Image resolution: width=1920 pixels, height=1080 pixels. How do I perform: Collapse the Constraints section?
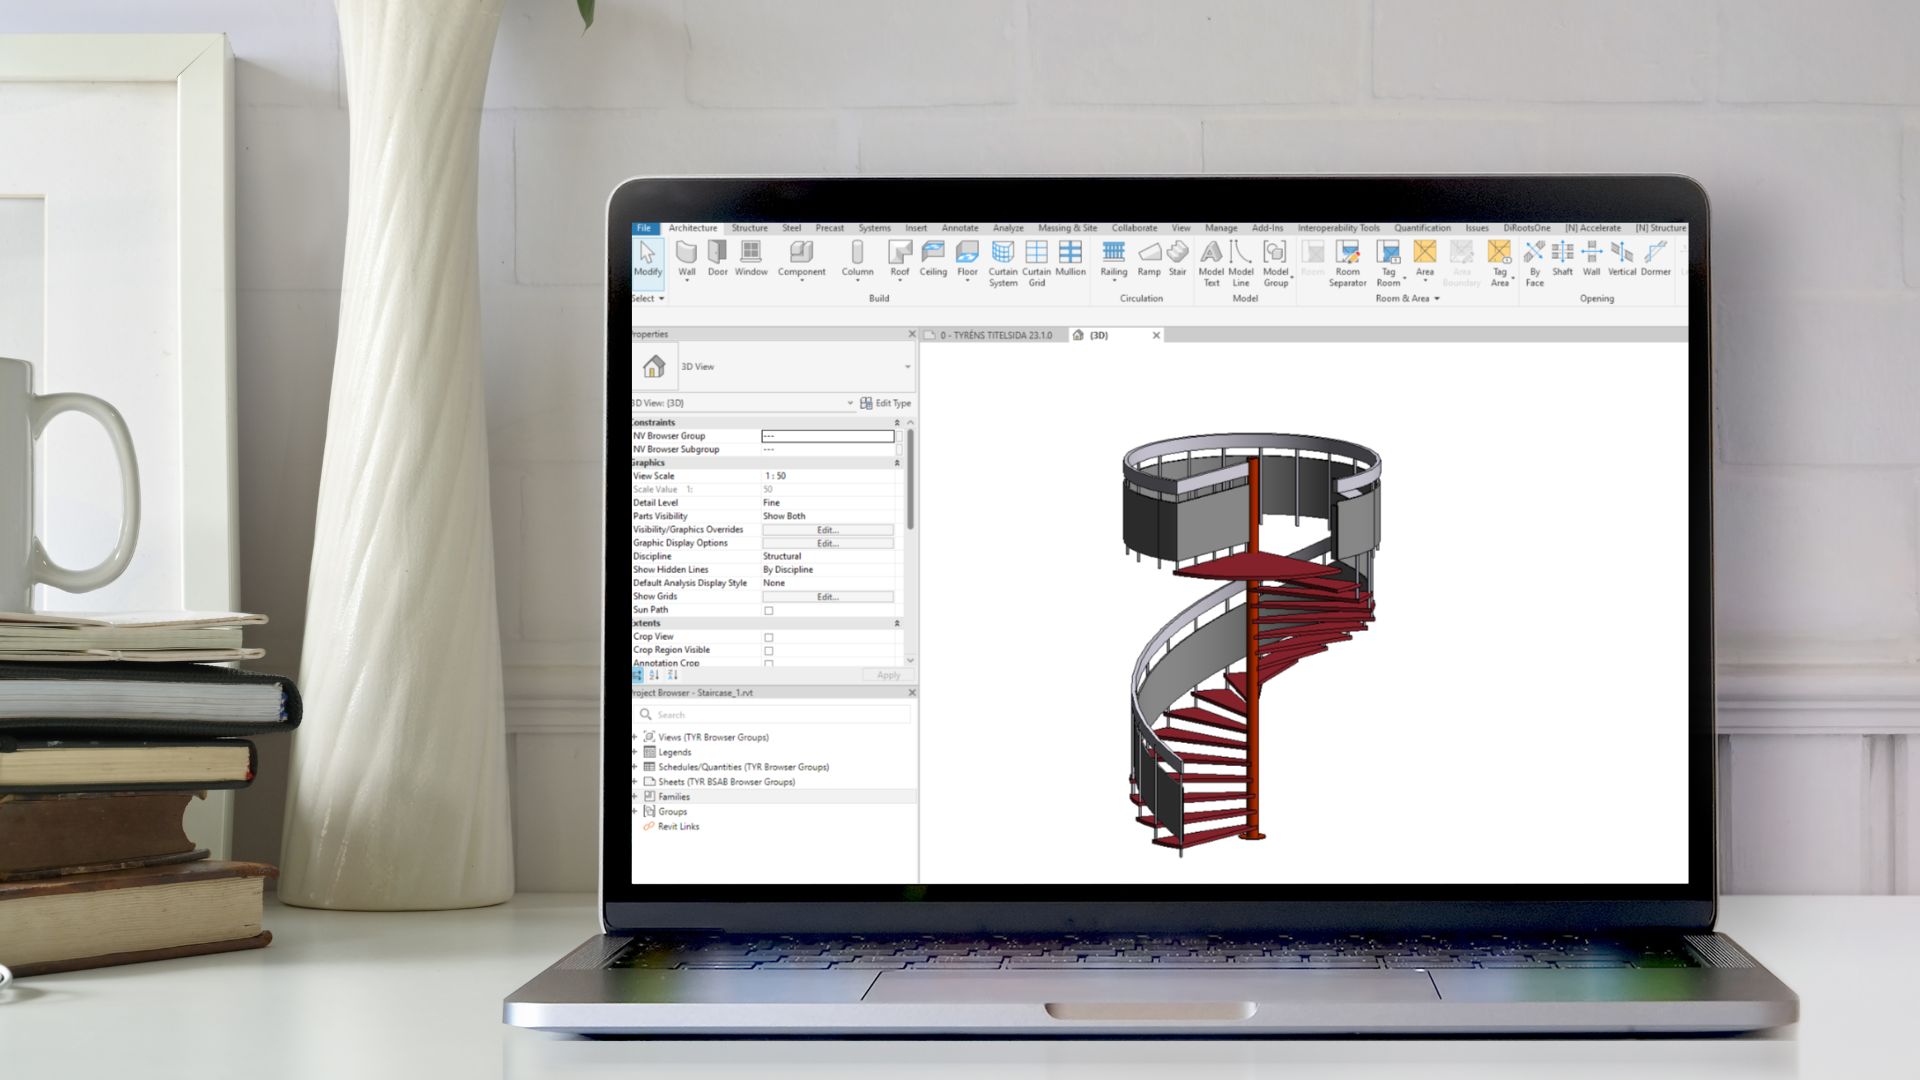point(896,423)
